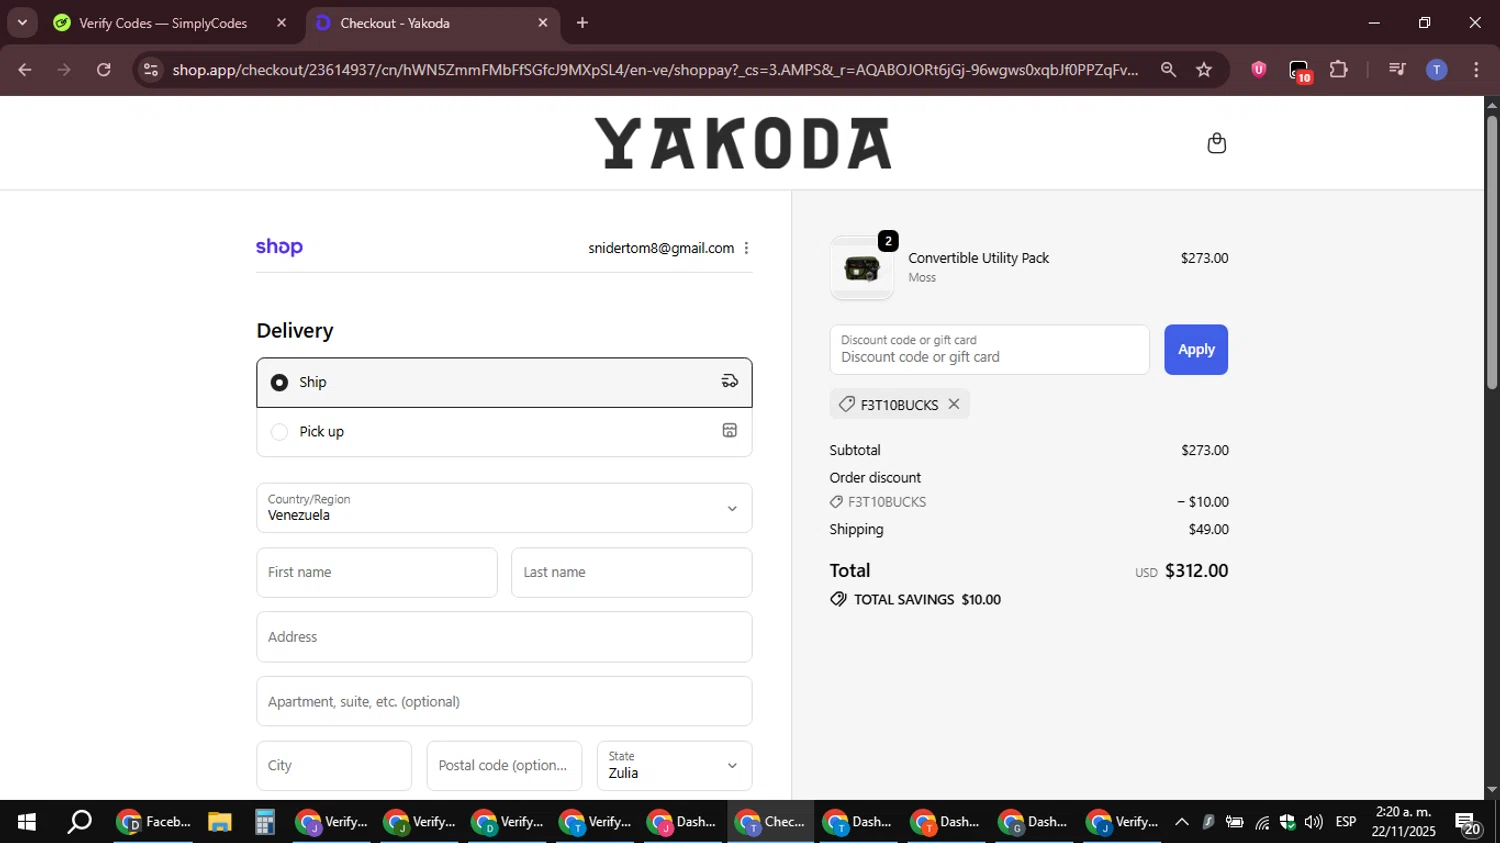1500x843 pixels.
Task: Click the Yakoda logo
Action: tap(743, 143)
